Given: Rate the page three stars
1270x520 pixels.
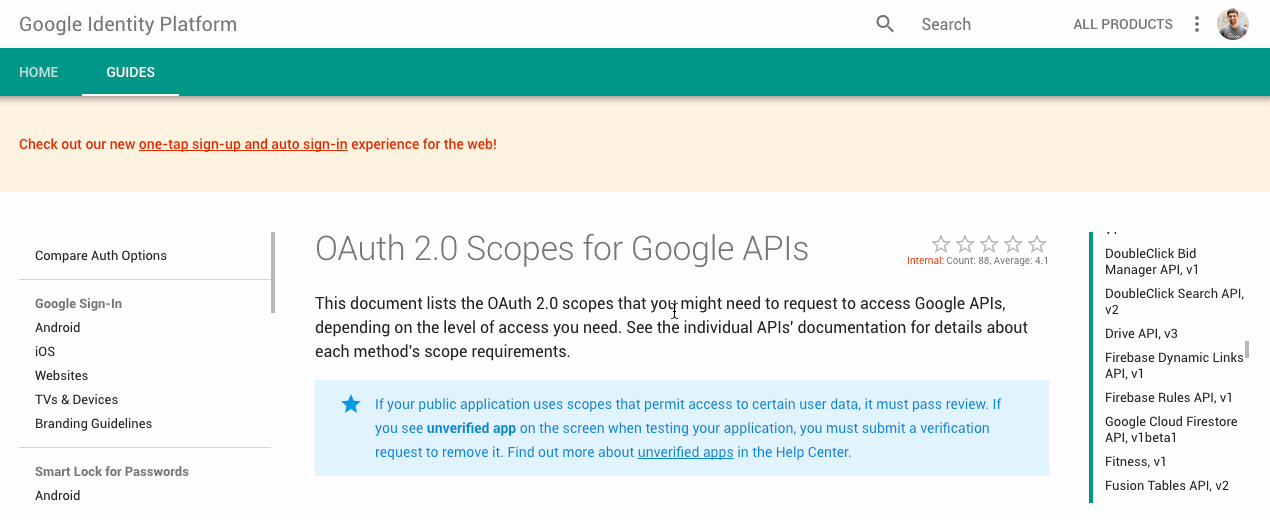Looking at the screenshot, I should pos(989,244).
